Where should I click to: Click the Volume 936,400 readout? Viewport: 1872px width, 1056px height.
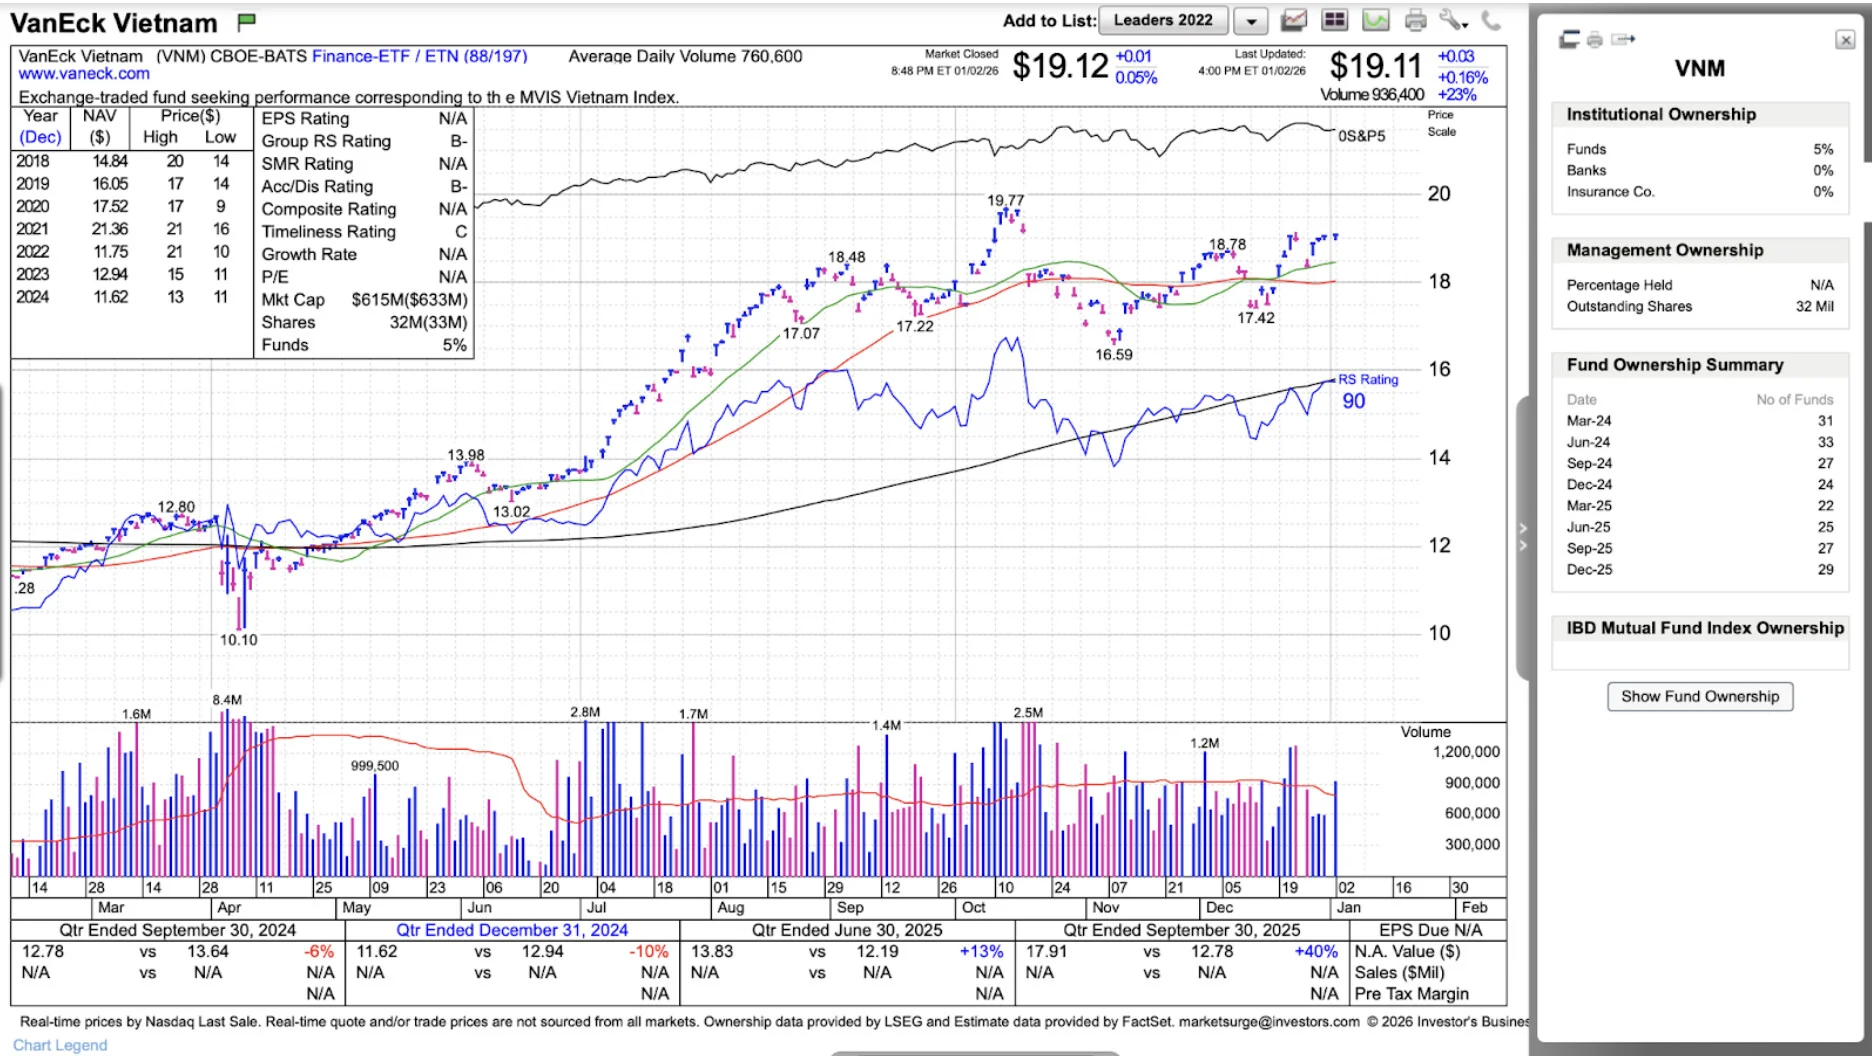(1372, 95)
